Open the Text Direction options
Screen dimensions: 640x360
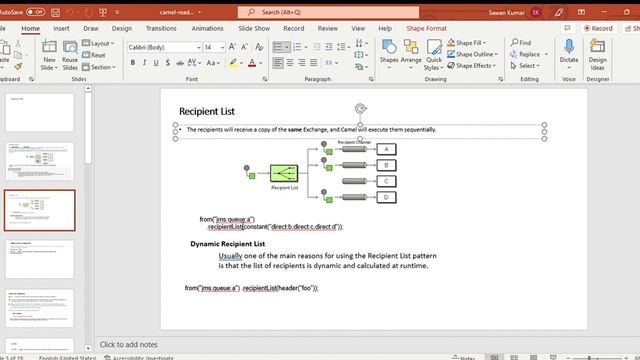point(361,43)
